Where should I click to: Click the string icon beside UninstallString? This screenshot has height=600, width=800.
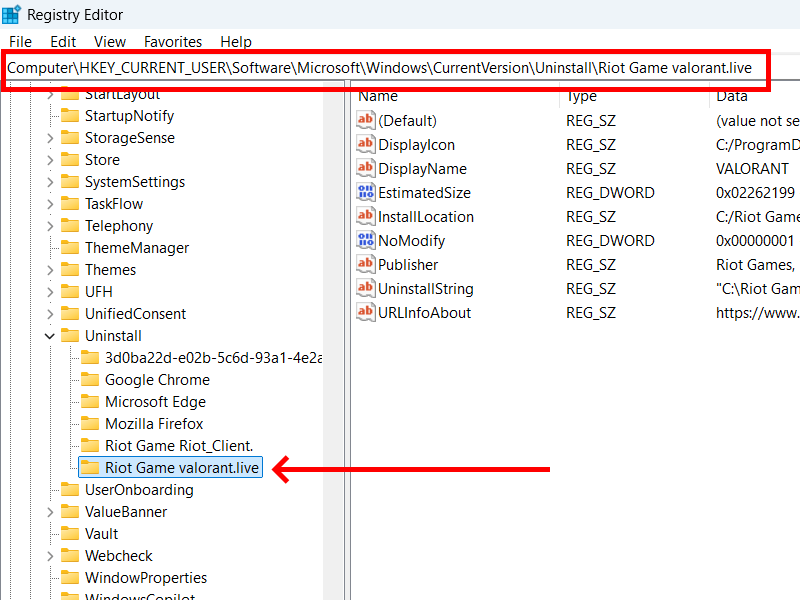(x=366, y=288)
